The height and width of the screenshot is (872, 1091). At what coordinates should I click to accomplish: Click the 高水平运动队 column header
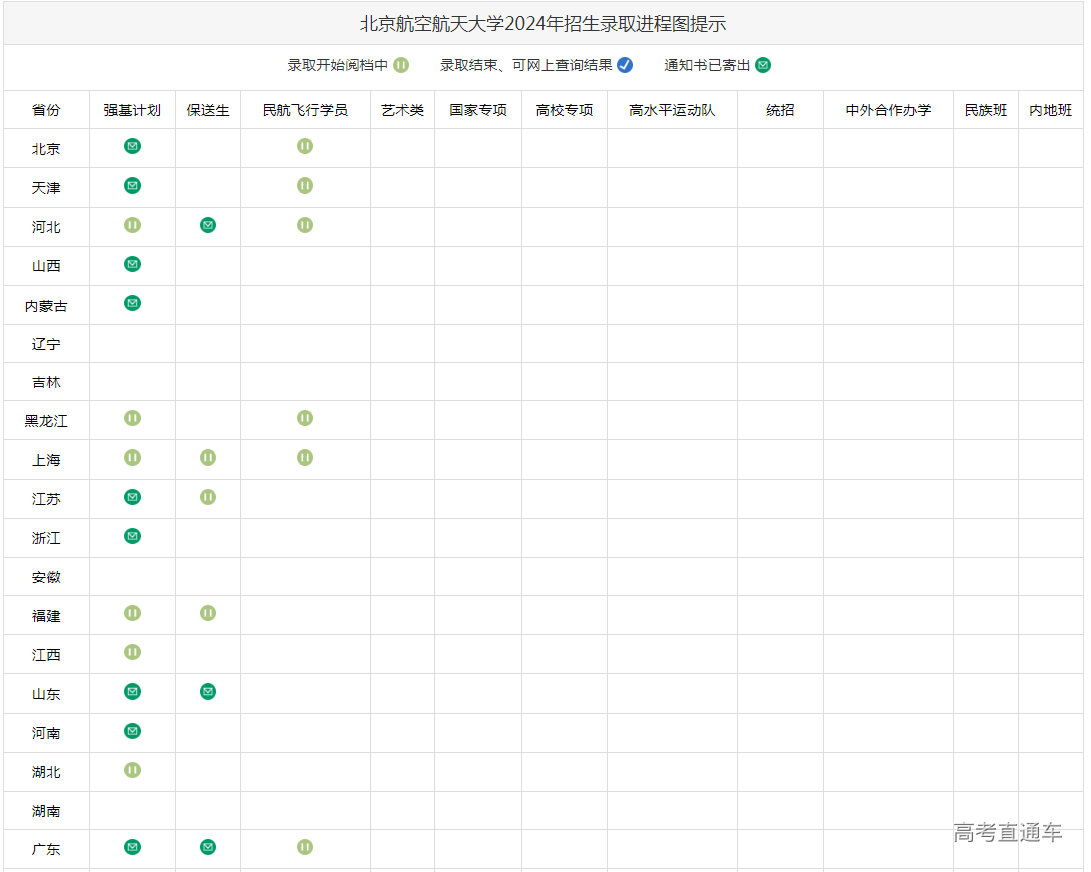click(672, 110)
